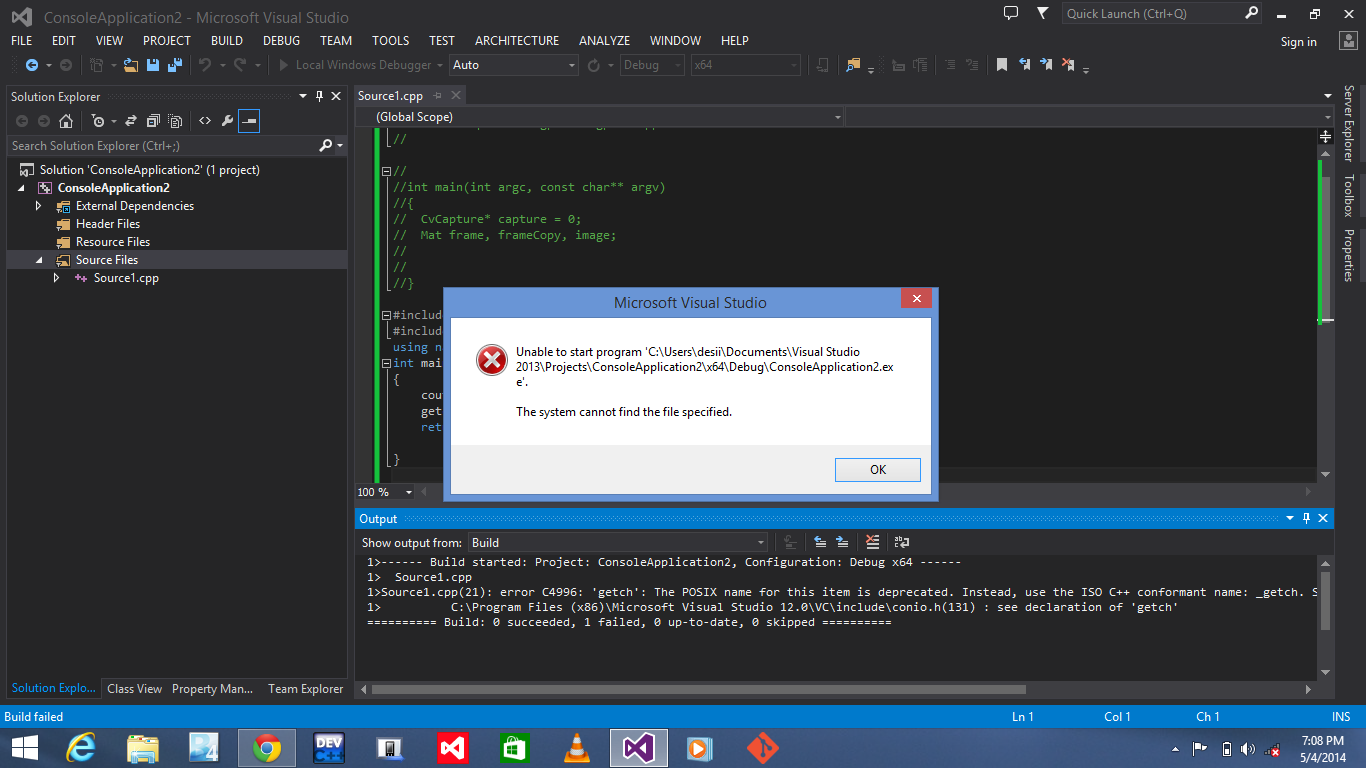Go to previous bookmark icon
This screenshot has height=768, width=1366.
tap(1024, 65)
